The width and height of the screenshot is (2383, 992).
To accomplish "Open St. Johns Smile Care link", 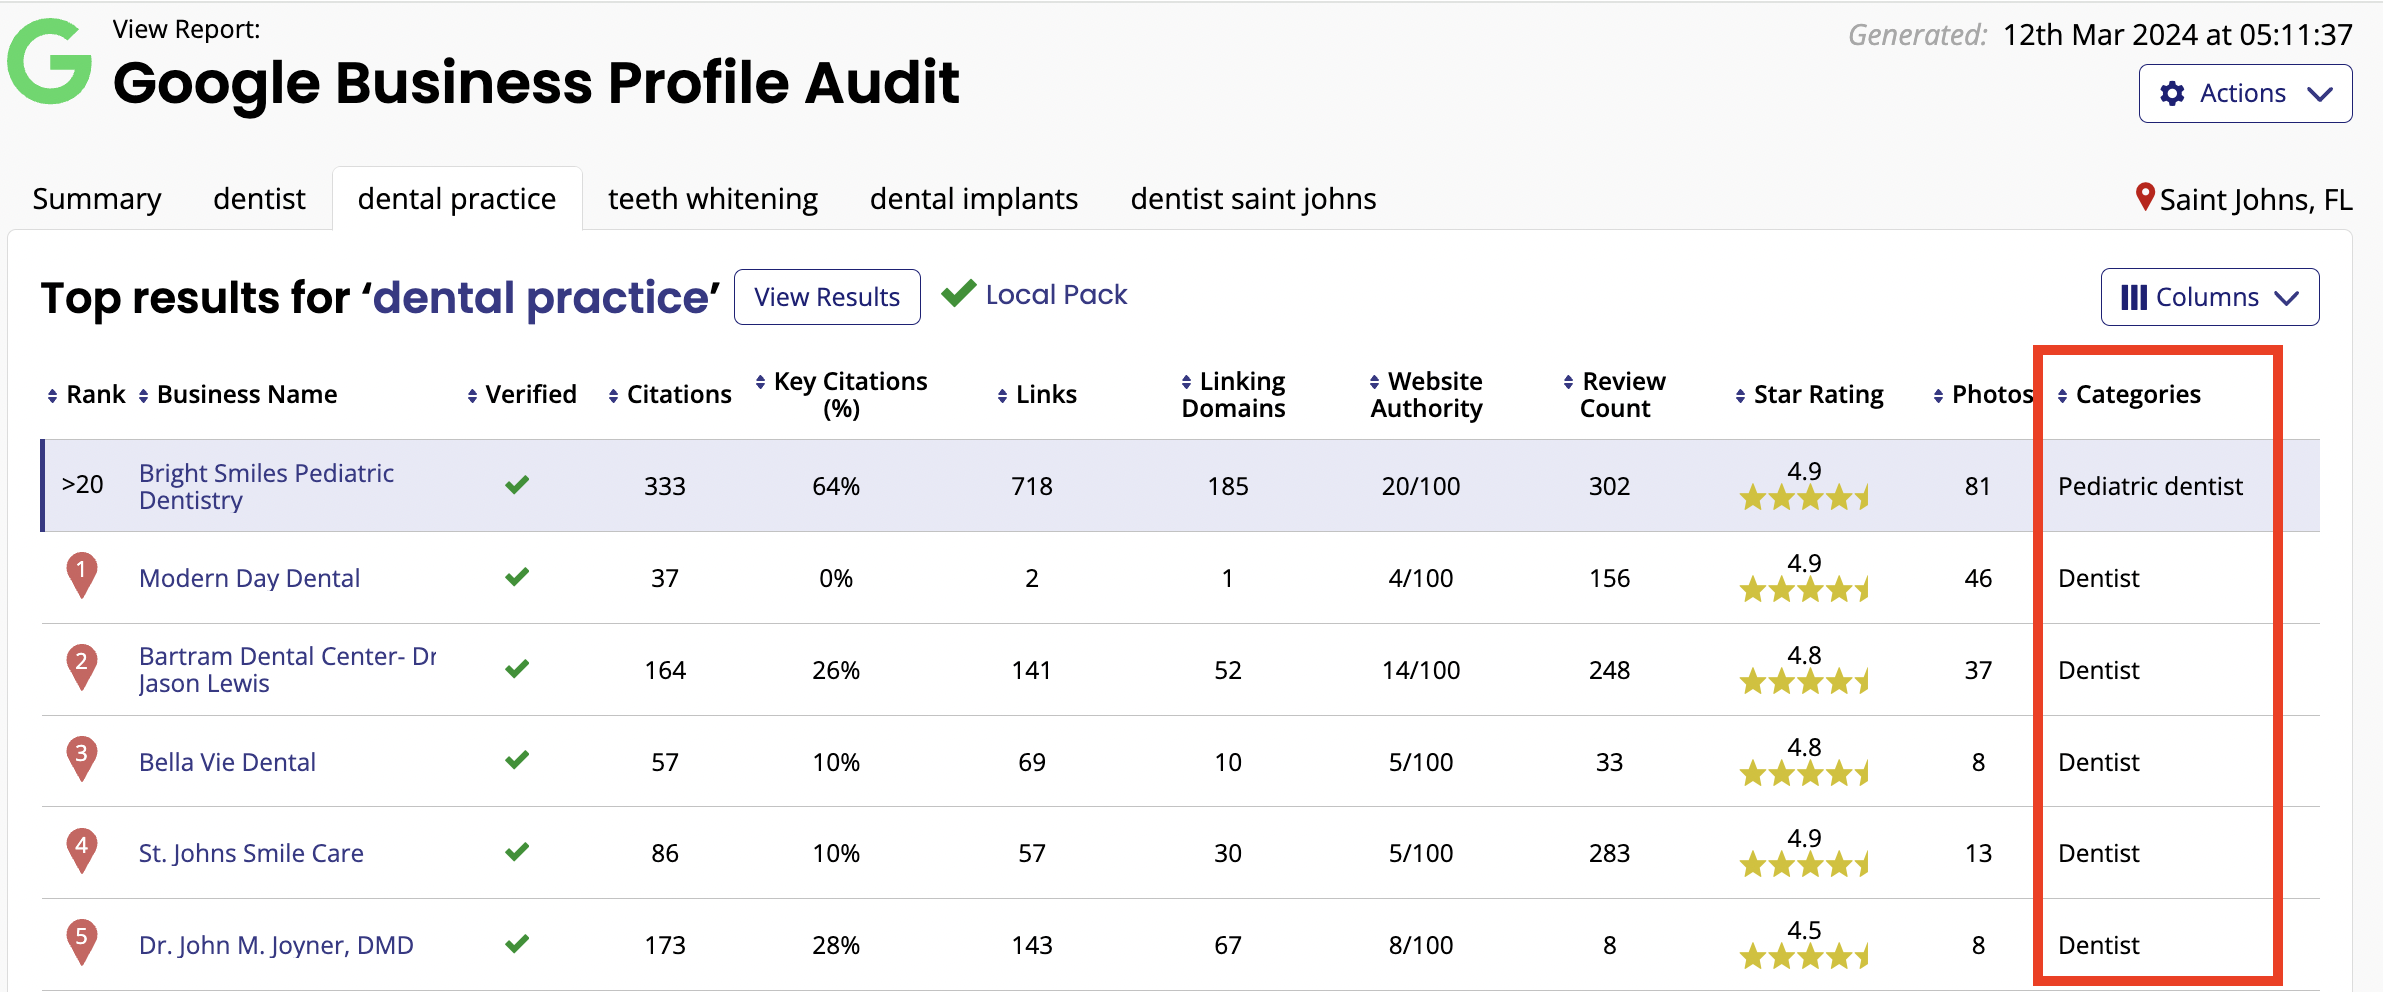I will pos(251,853).
